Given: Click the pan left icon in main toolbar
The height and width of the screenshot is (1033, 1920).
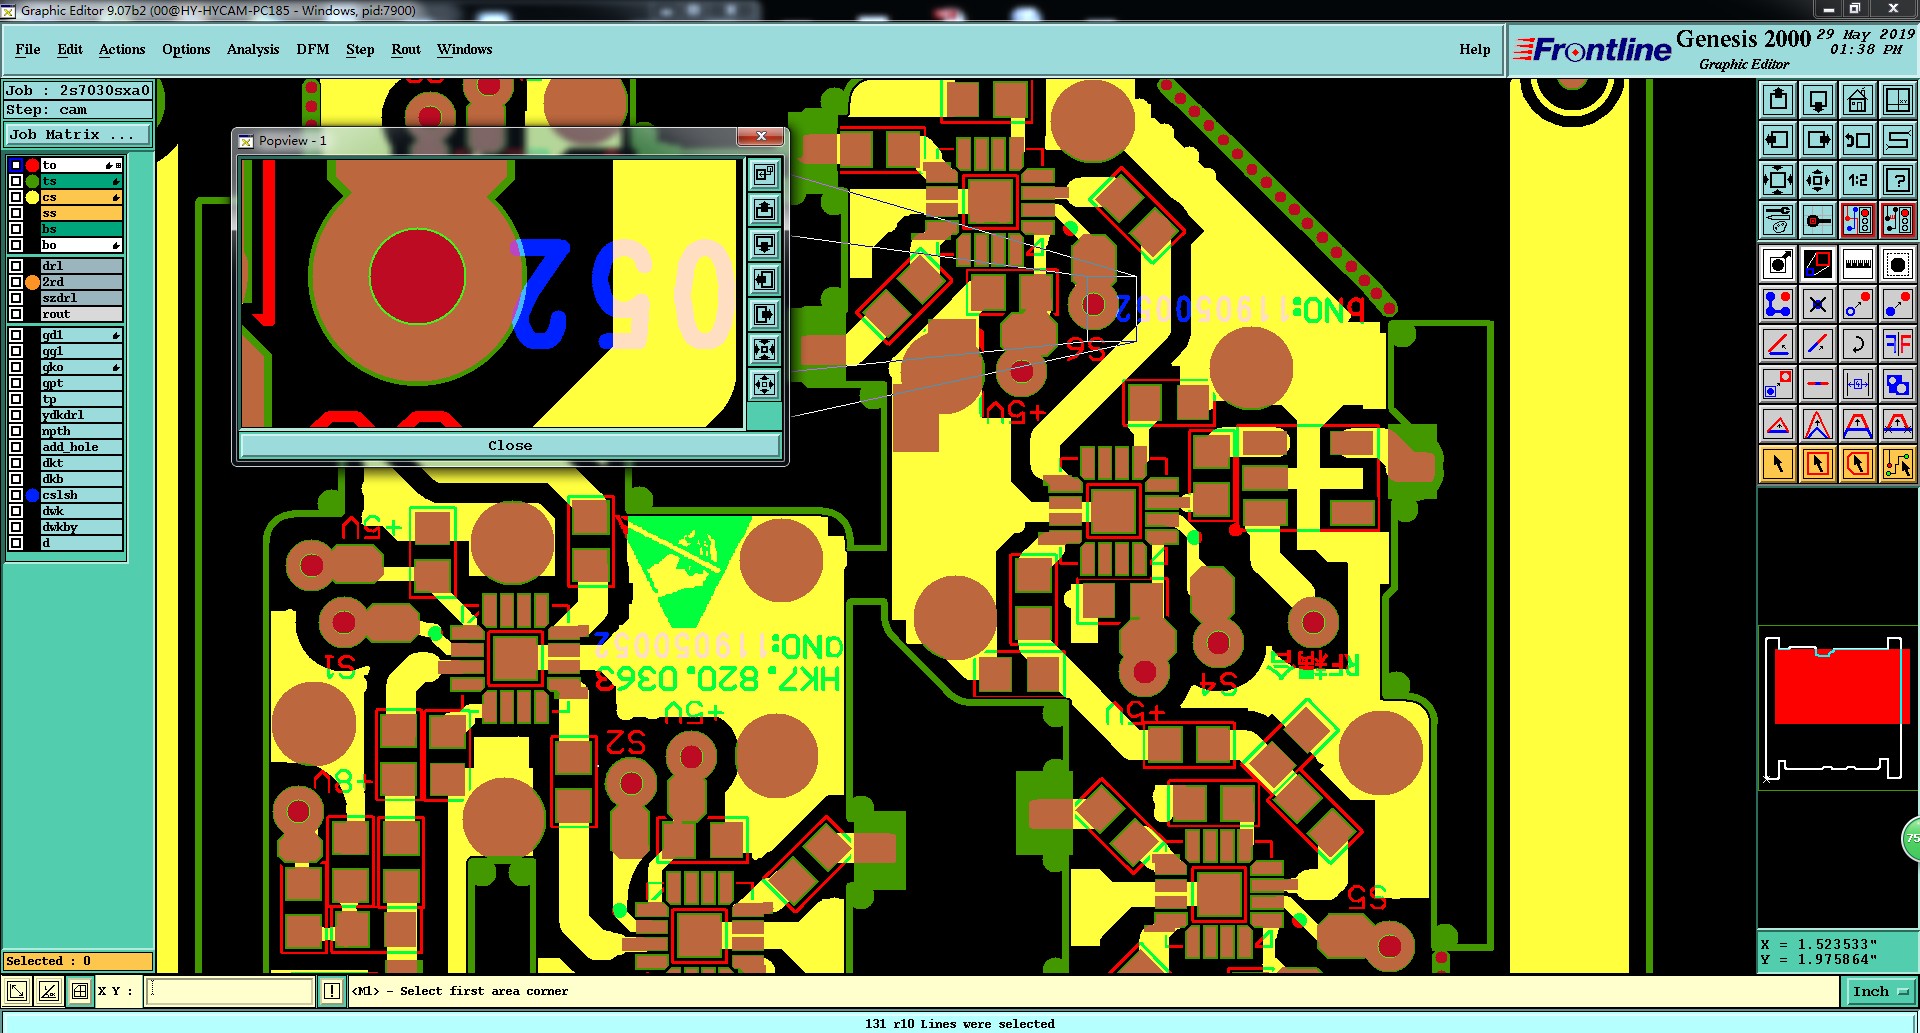Looking at the screenshot, I should coord(1778,140).
